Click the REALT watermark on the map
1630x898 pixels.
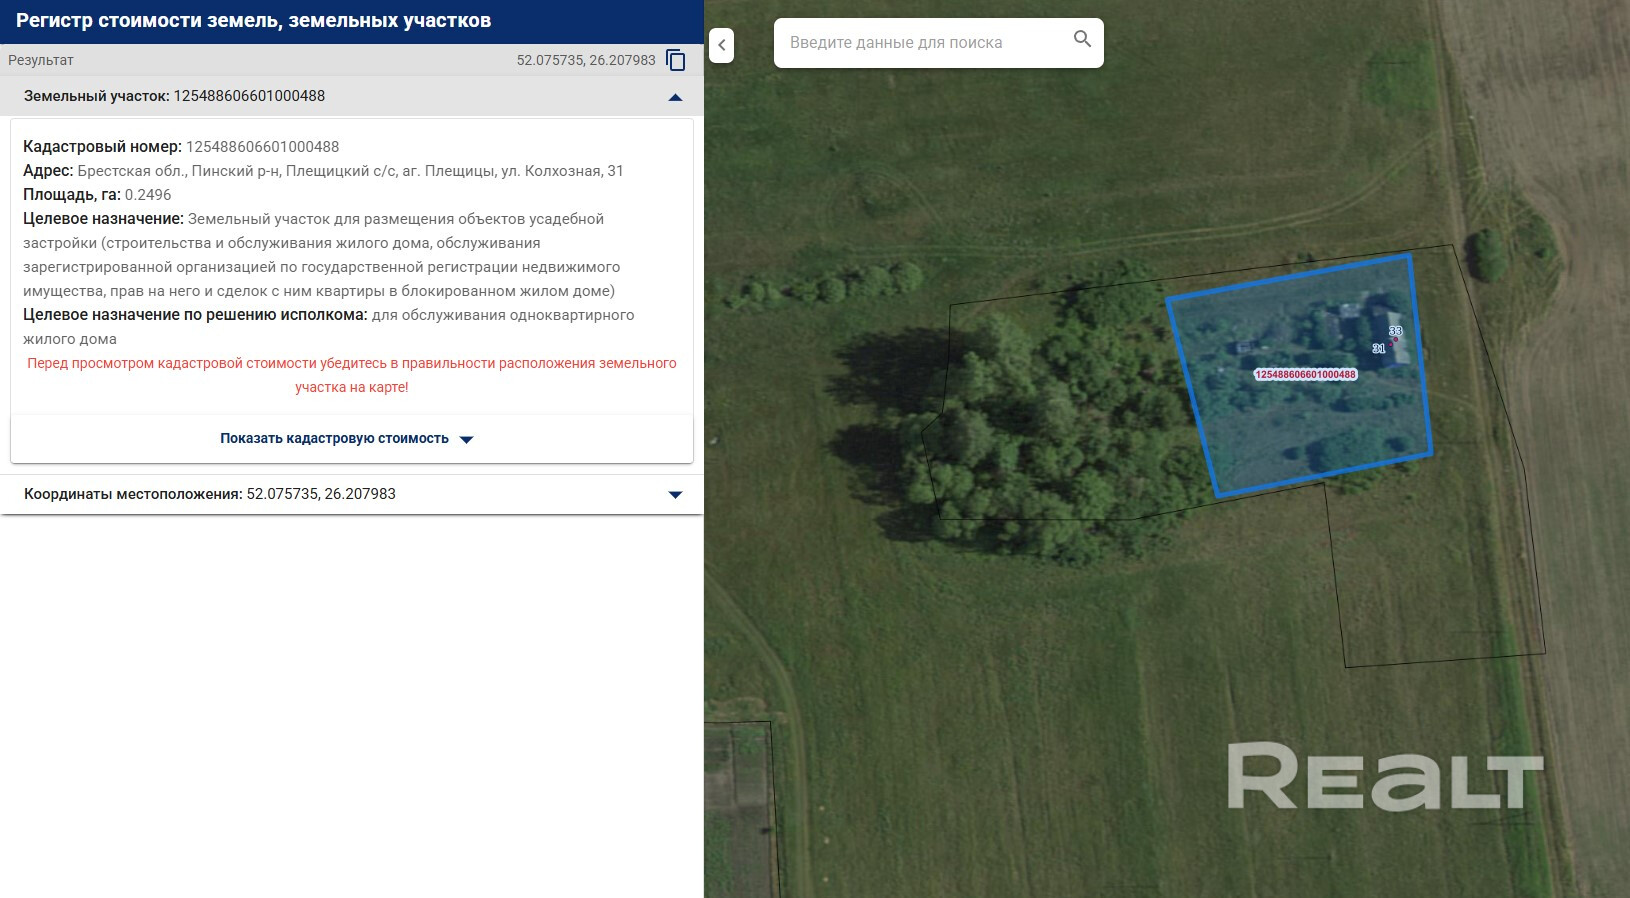point(1384,777)
